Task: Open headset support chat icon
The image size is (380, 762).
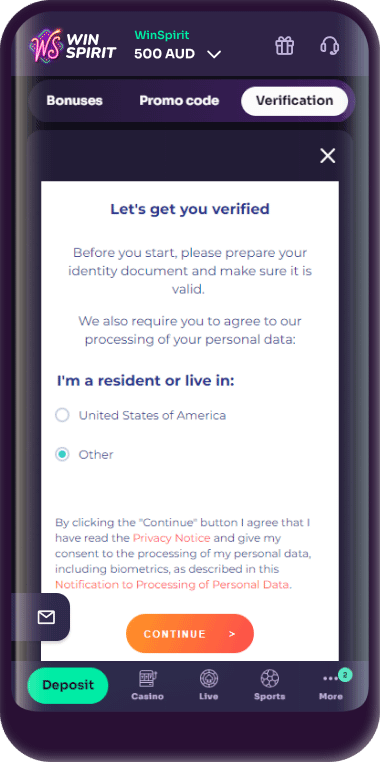Action: [x=329, y=46]
